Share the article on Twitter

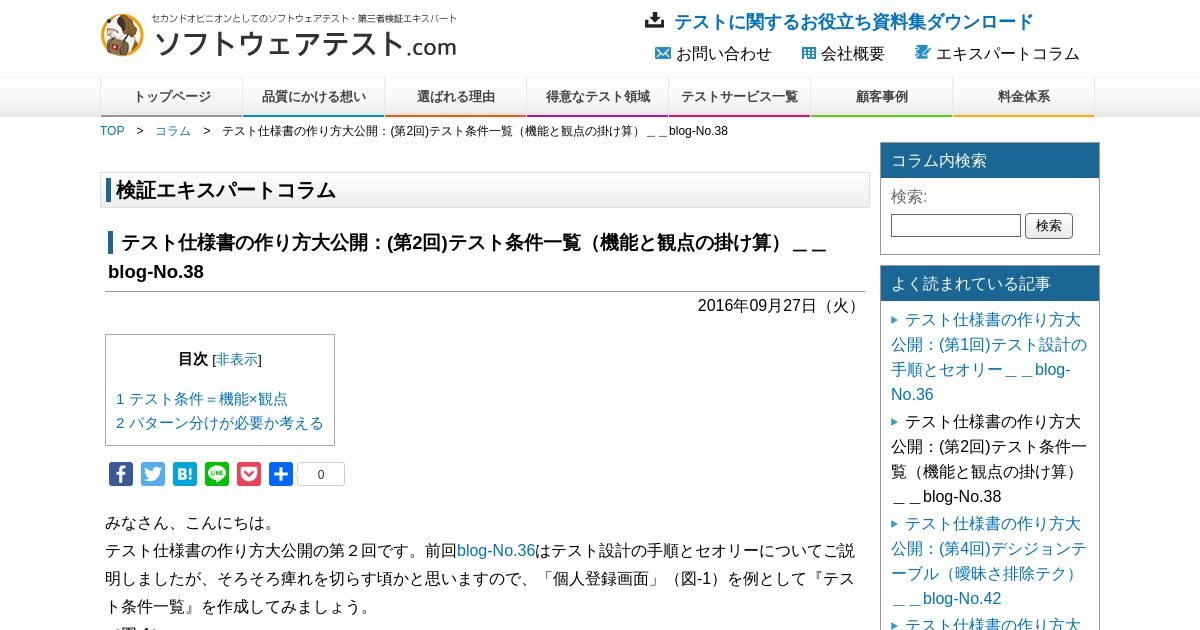[153, 474]
